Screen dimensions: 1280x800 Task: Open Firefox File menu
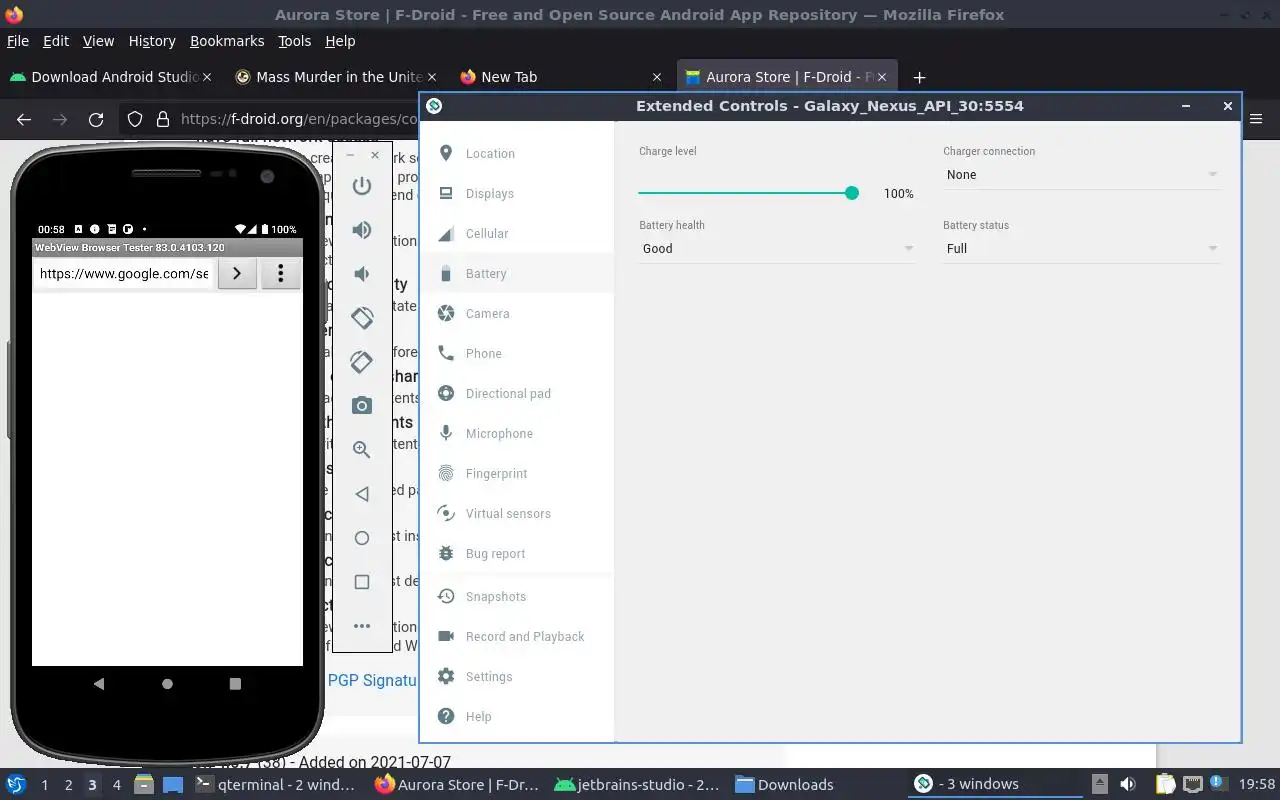(x=18, y=41)
